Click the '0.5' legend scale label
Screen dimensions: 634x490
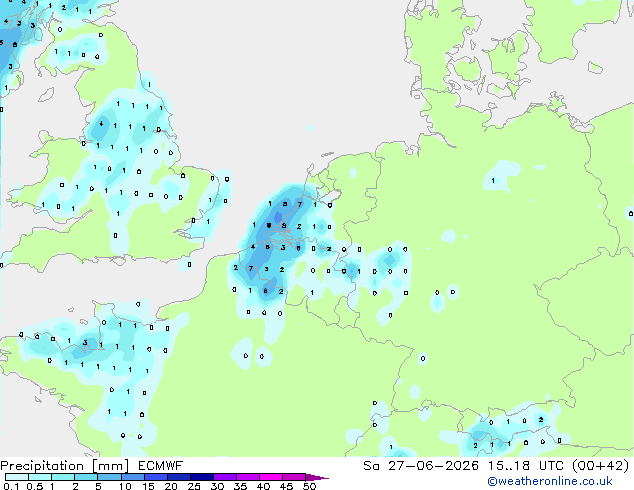35,486
